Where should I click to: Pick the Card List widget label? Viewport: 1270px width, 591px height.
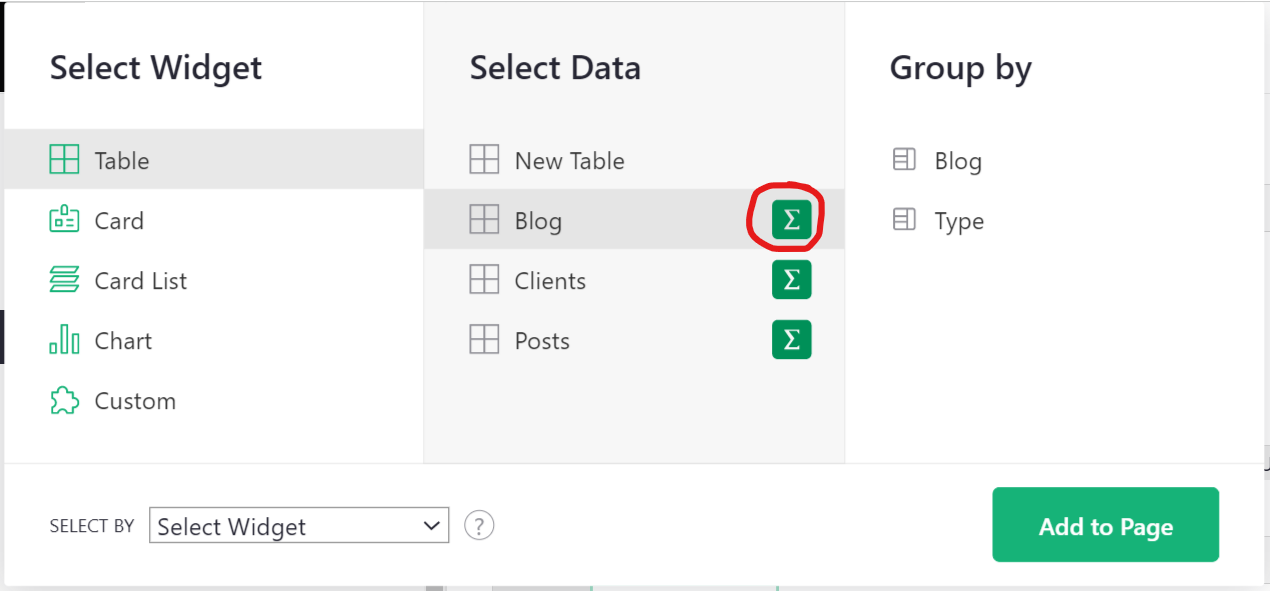[141, 281]
